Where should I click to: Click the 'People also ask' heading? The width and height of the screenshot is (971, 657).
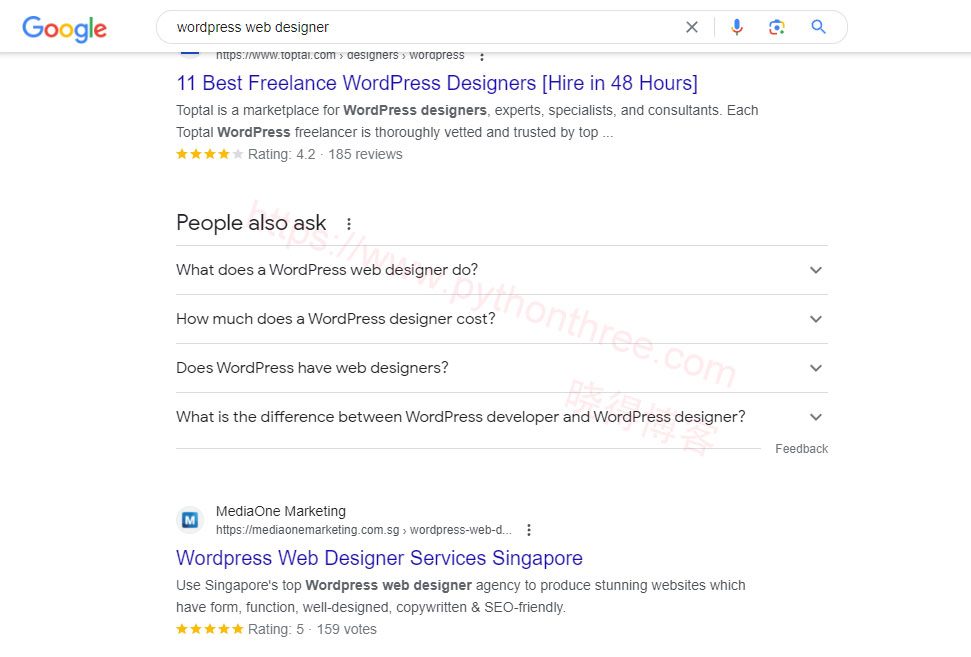click(251, 223)
